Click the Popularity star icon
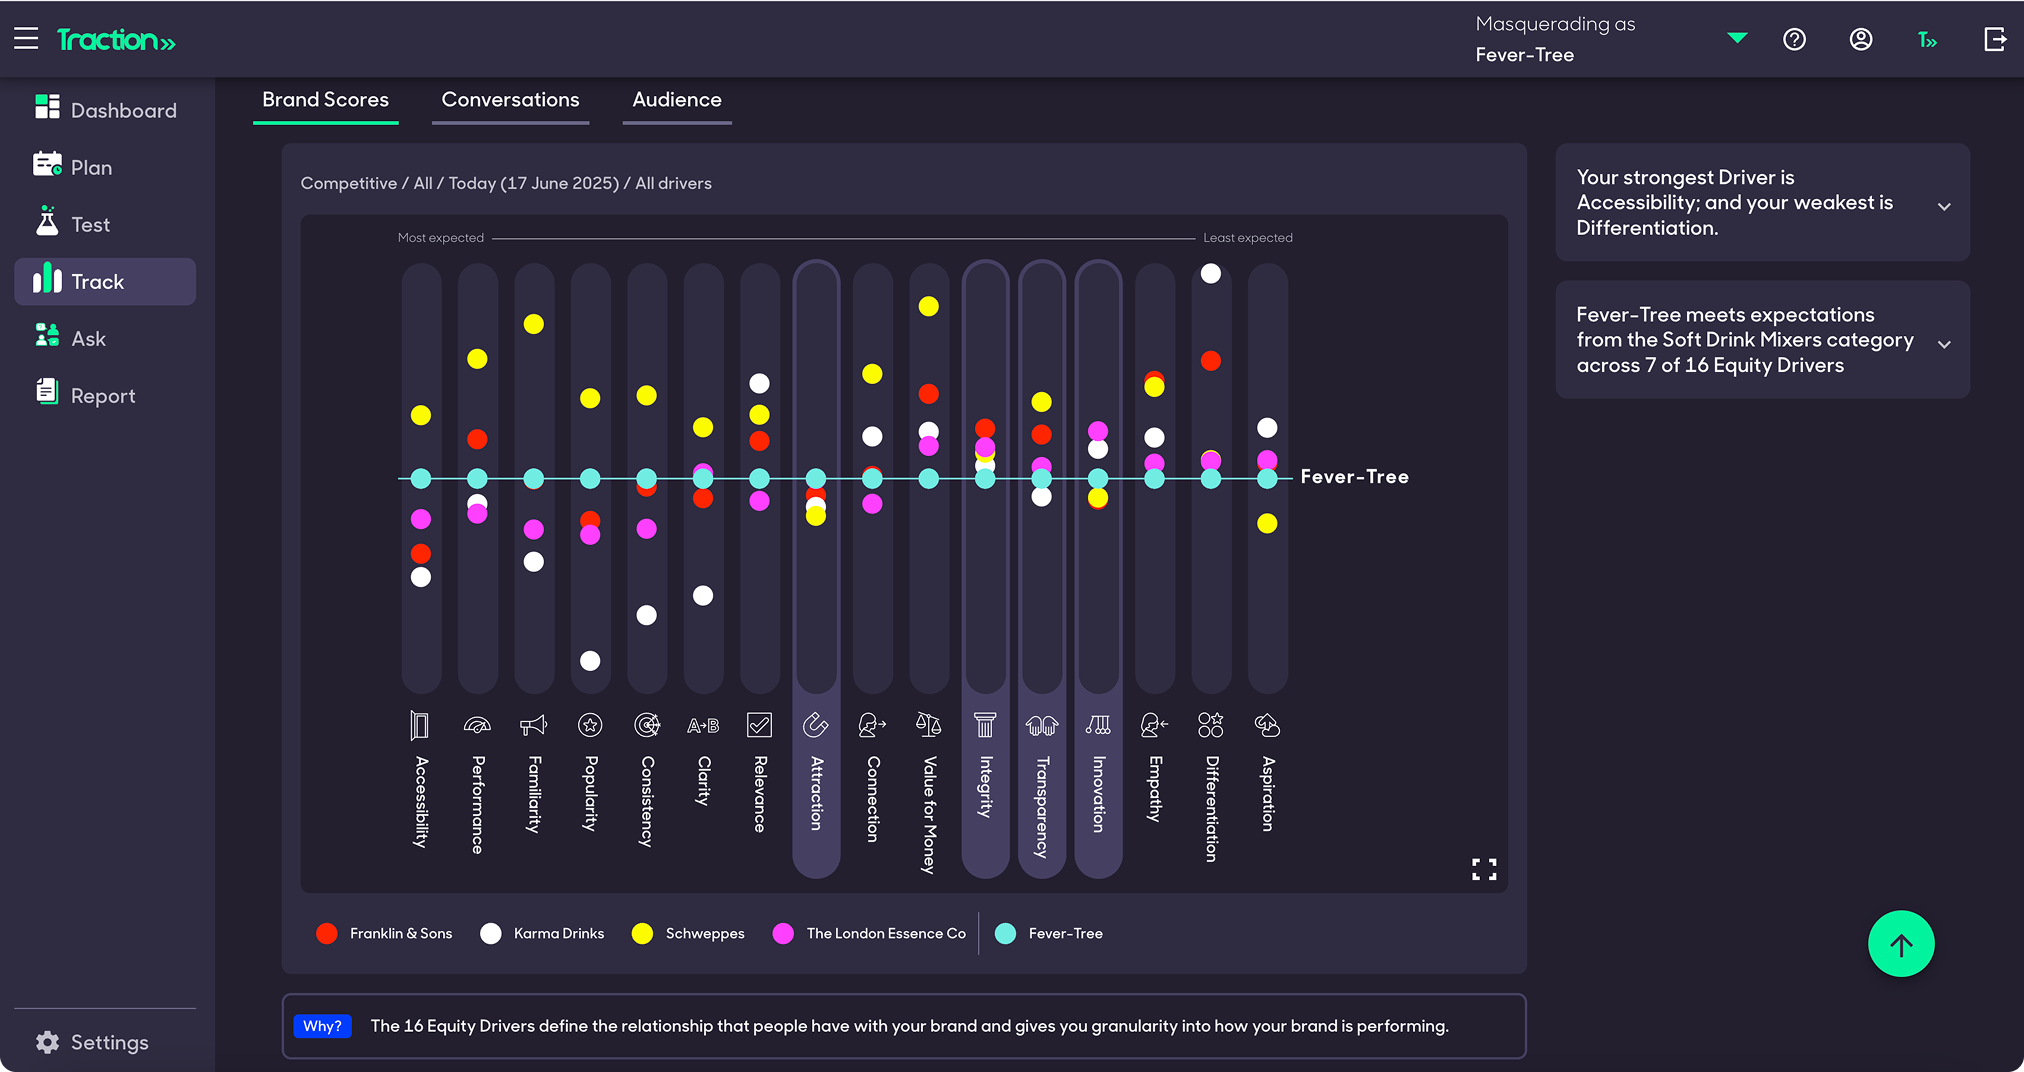This screenshot has height=1072, width=2024. [590, 725]
